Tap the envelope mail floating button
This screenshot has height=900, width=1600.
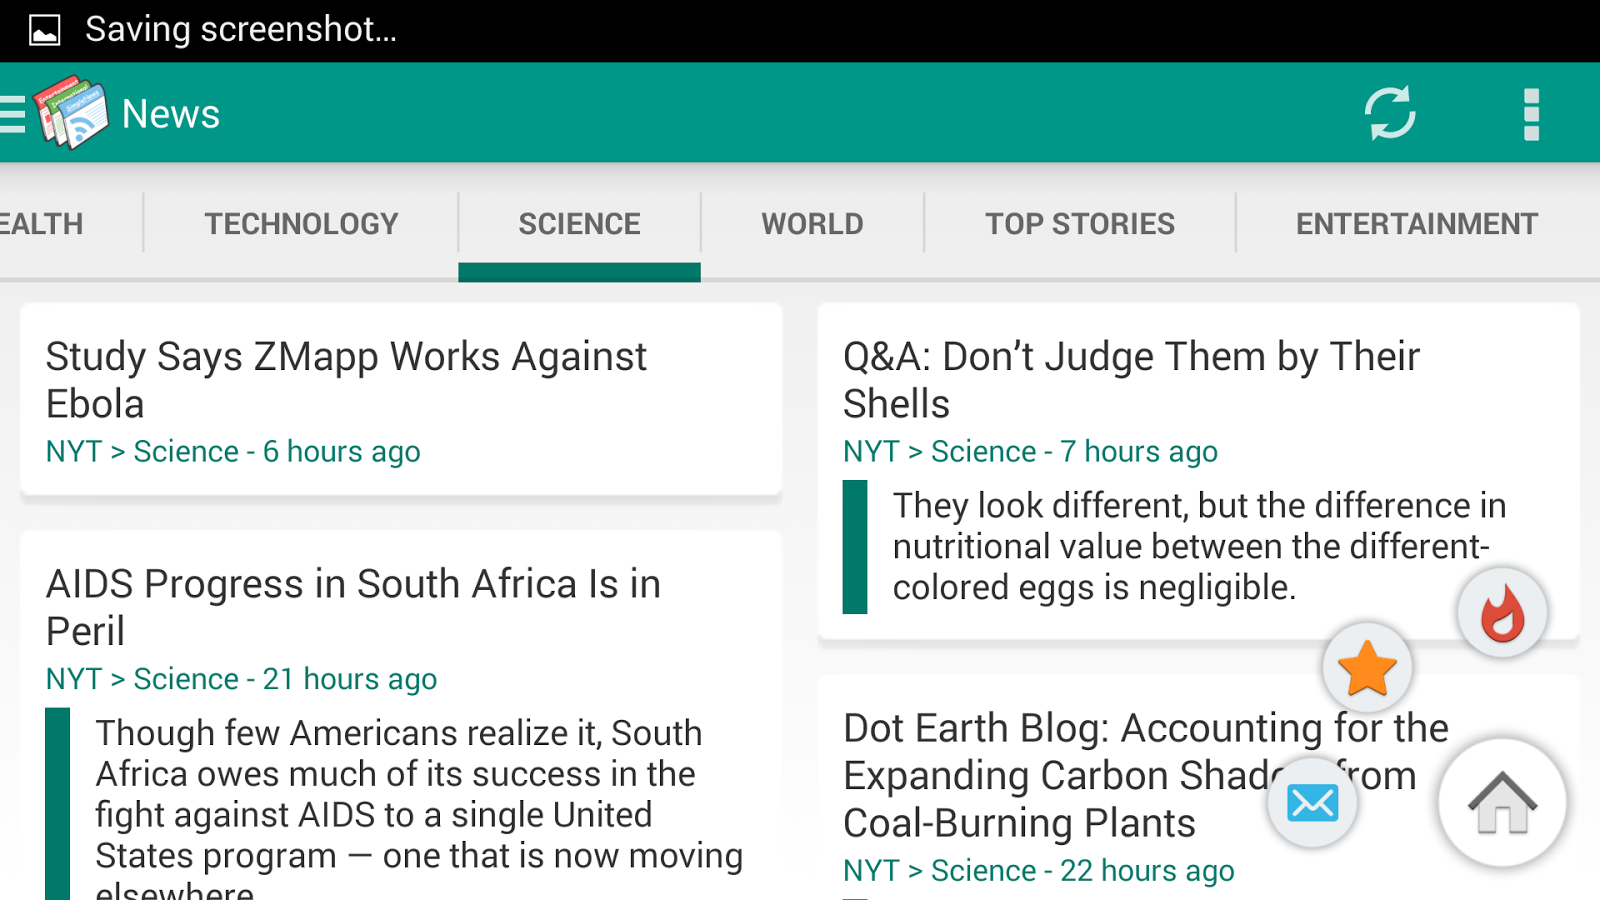coord(1312,802)
